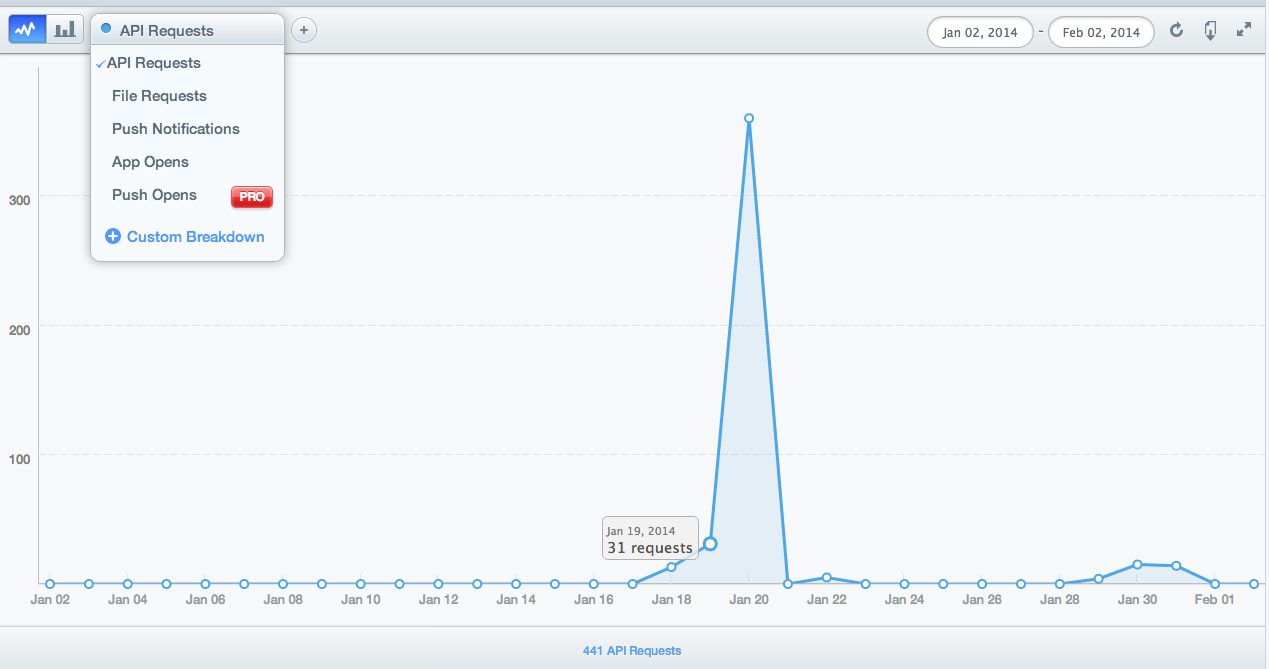Switch to bar chart view
1269x669 pixels.
[x=65, y=30]
